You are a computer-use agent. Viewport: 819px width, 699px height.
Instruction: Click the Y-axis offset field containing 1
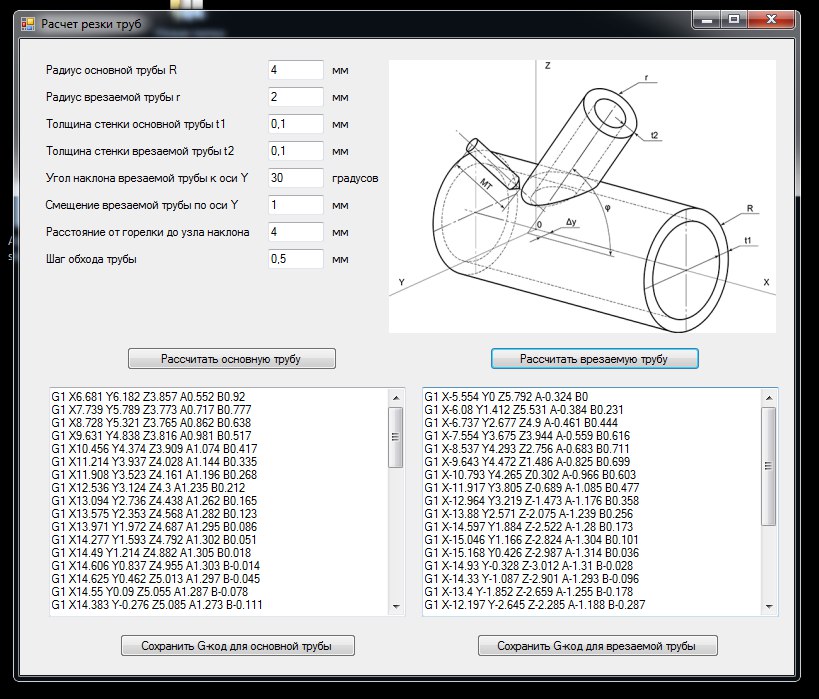click(296, 205)
